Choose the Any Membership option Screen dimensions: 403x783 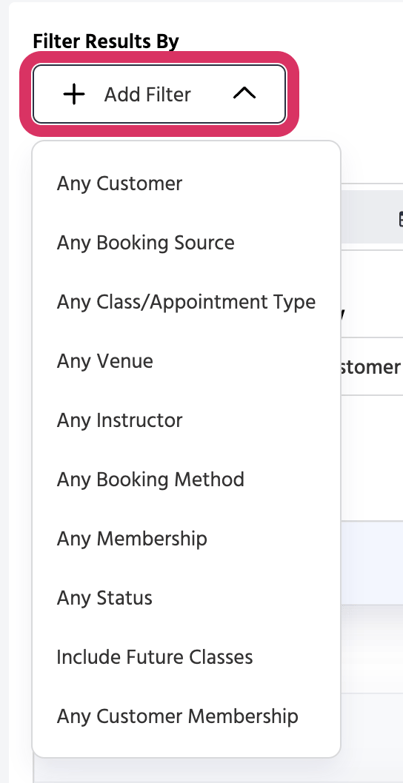(x=186, y=539)
